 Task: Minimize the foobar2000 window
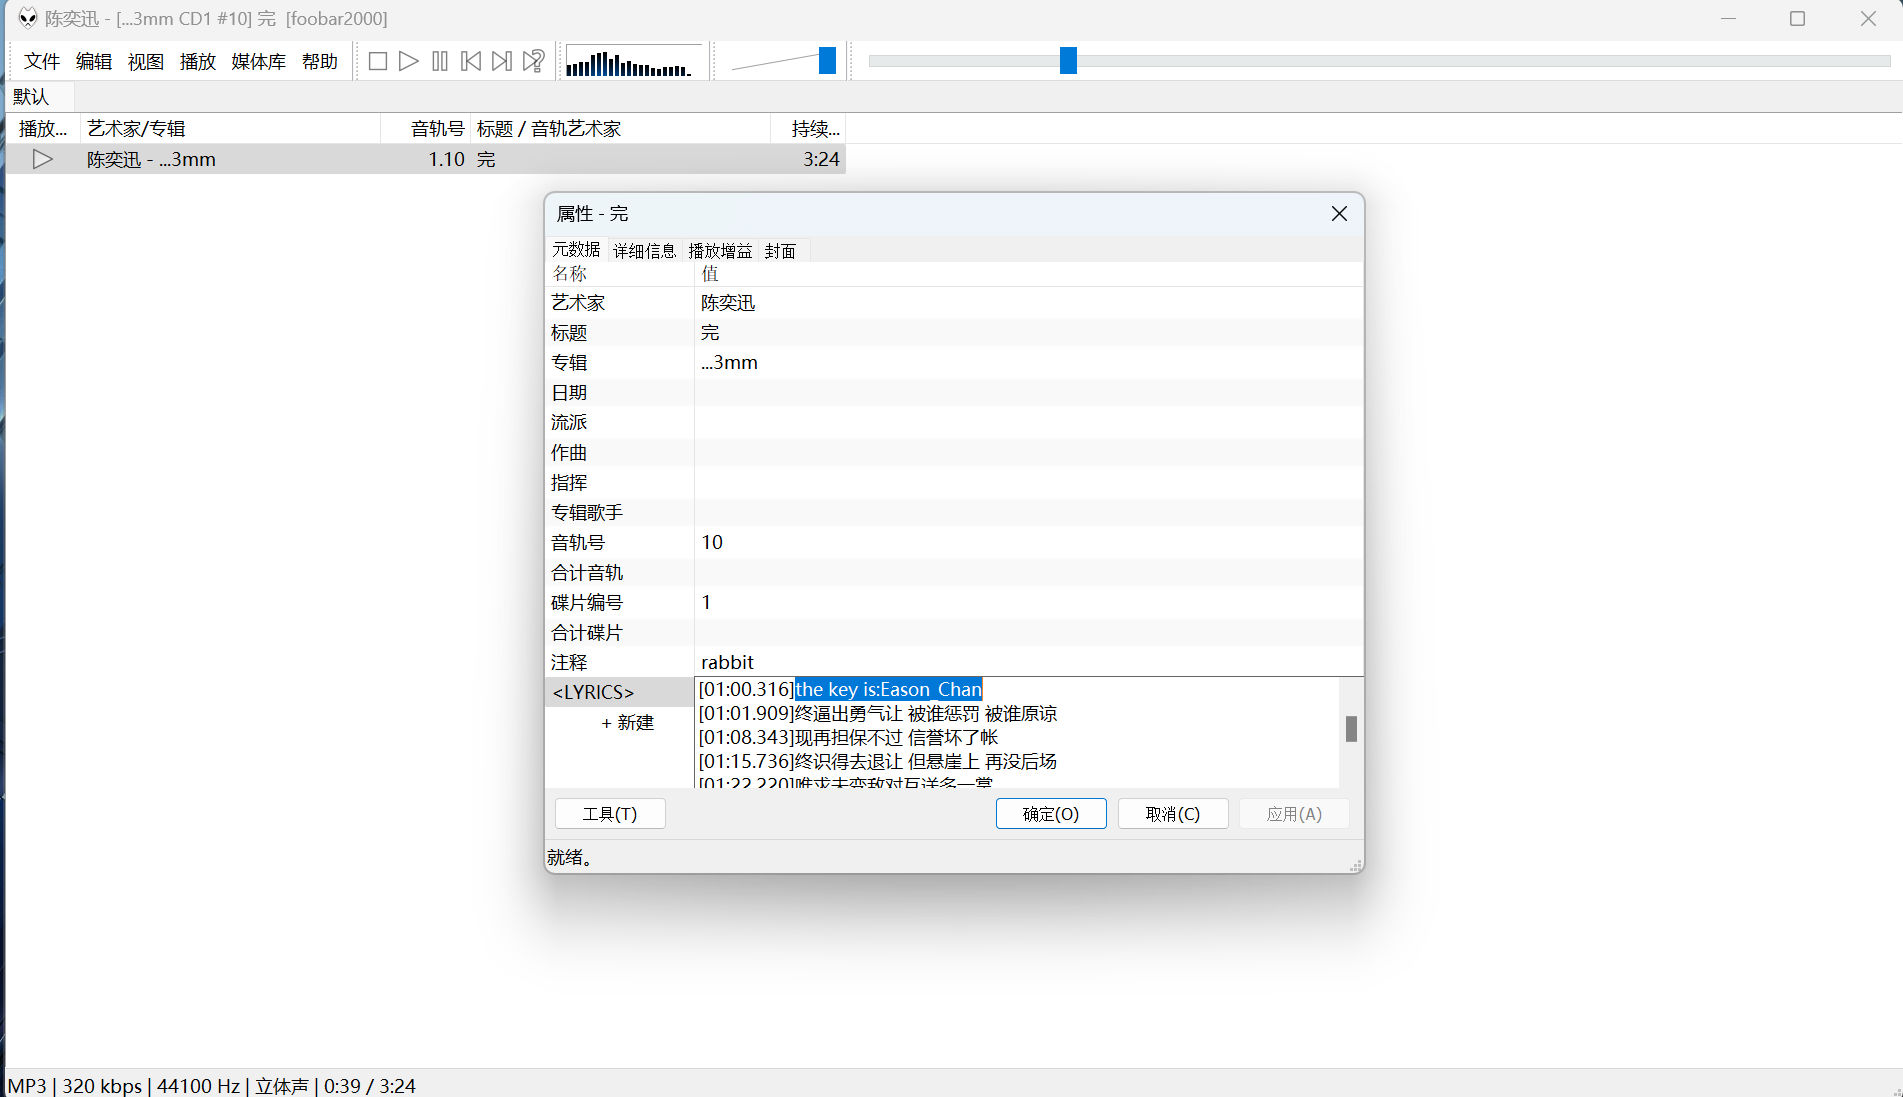pos(1730,18)
